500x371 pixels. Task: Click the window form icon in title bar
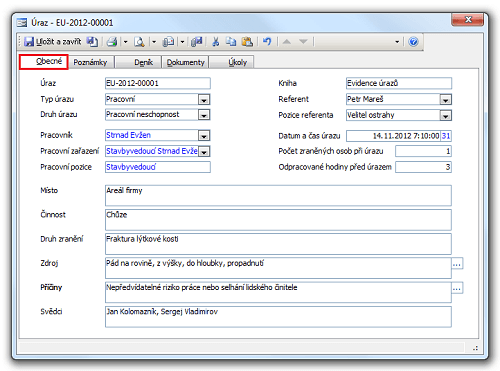(x=22, y=23)
